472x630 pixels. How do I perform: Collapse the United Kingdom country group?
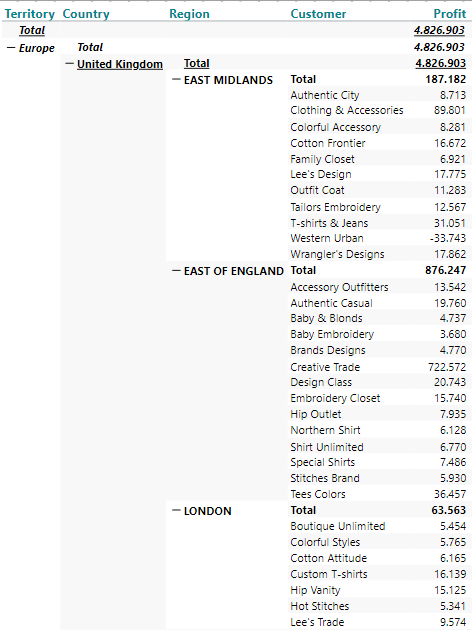coord(69,63)
